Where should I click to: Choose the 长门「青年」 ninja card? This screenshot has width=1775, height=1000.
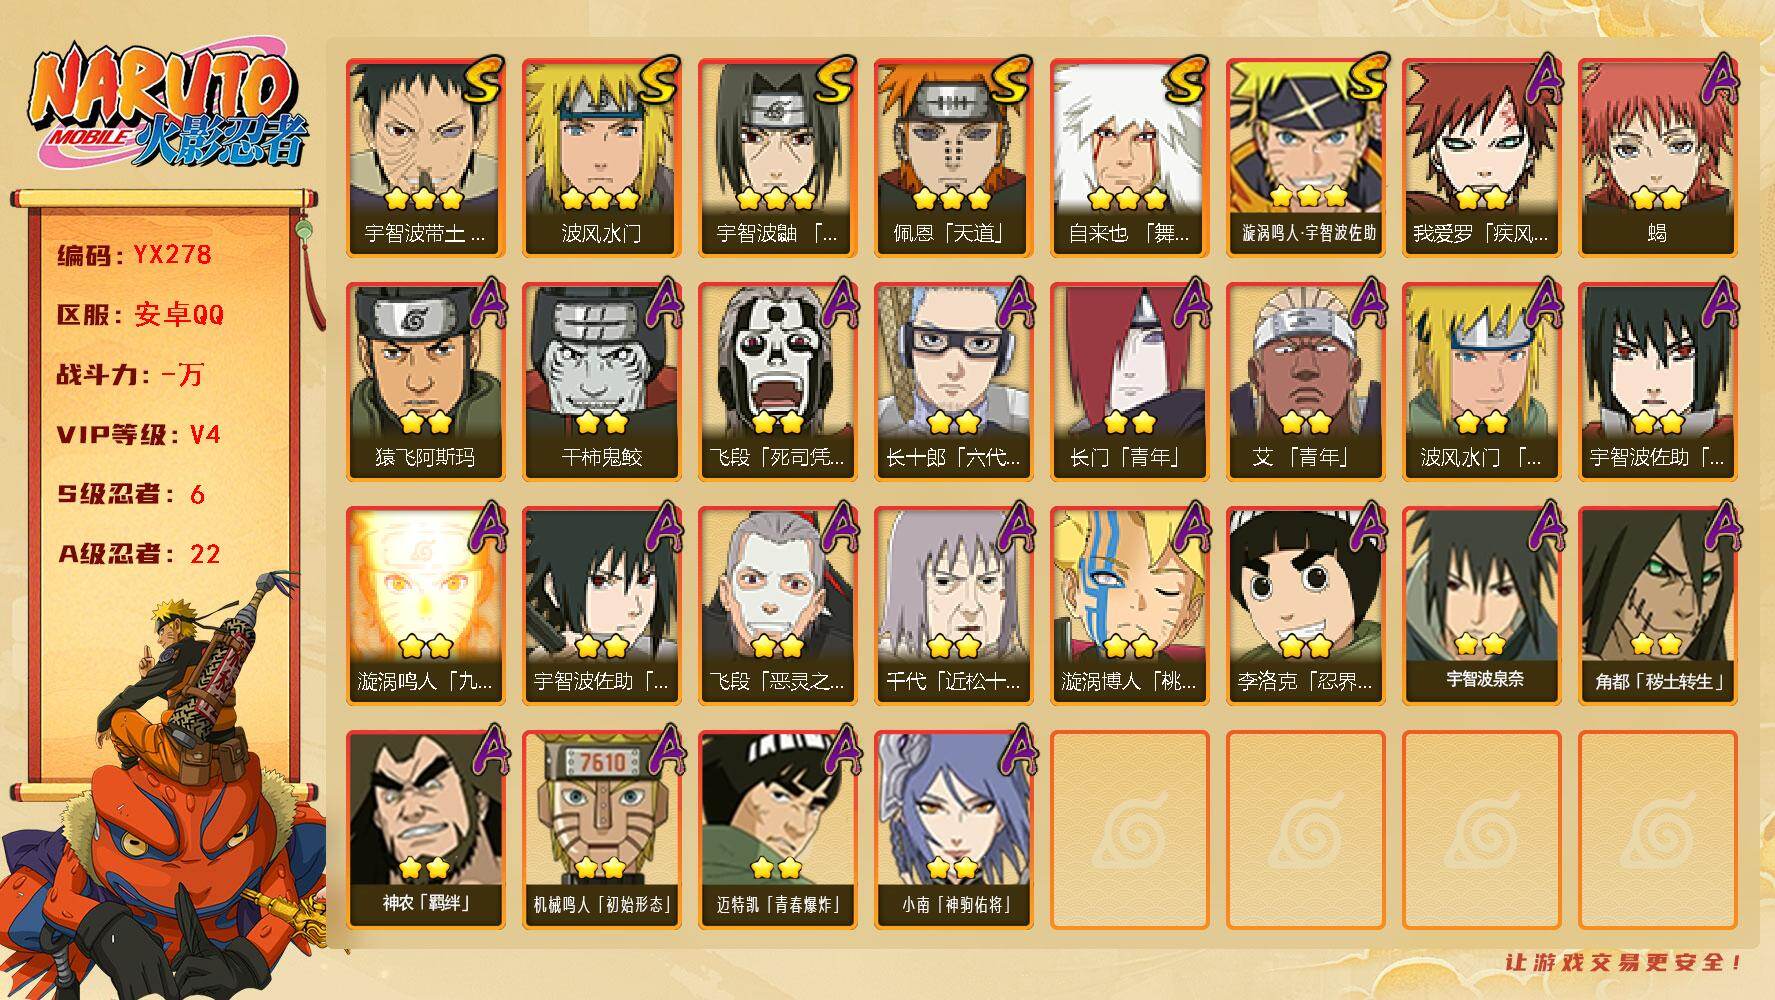(1129, 381)
